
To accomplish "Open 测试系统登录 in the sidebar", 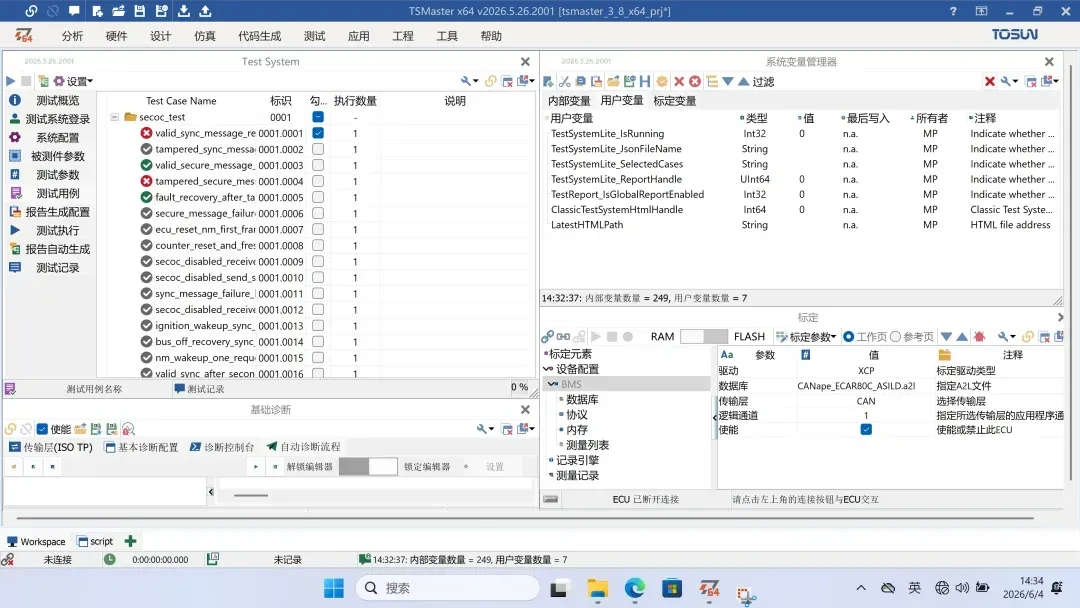I will click(x=58, y=119).
